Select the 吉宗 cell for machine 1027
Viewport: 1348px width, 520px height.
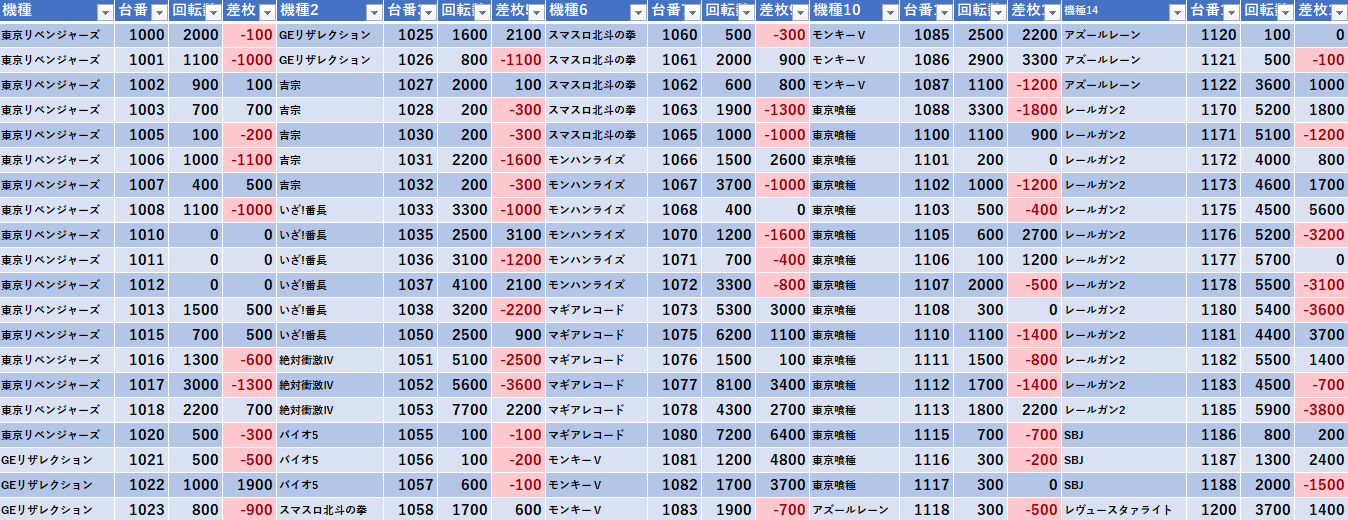point(330,85)
